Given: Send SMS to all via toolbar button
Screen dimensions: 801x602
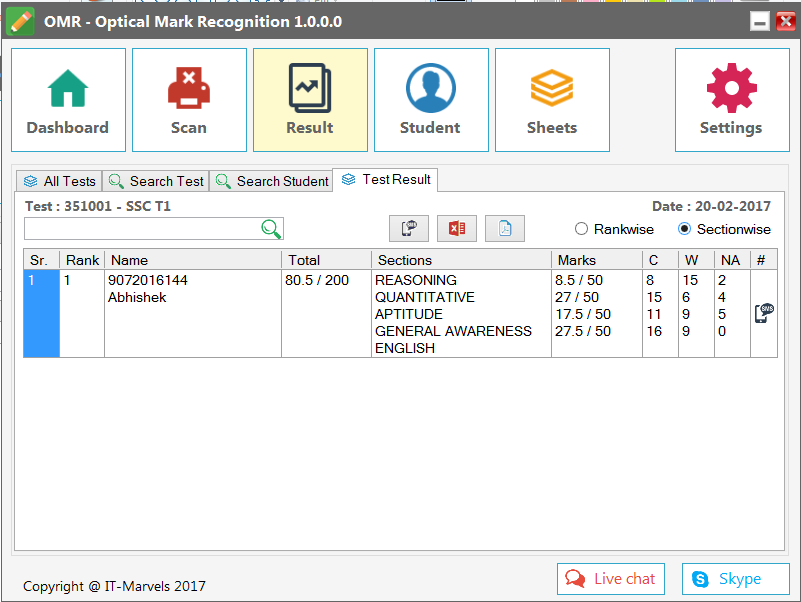Looking at the screenshot, I should pos(409,228).
